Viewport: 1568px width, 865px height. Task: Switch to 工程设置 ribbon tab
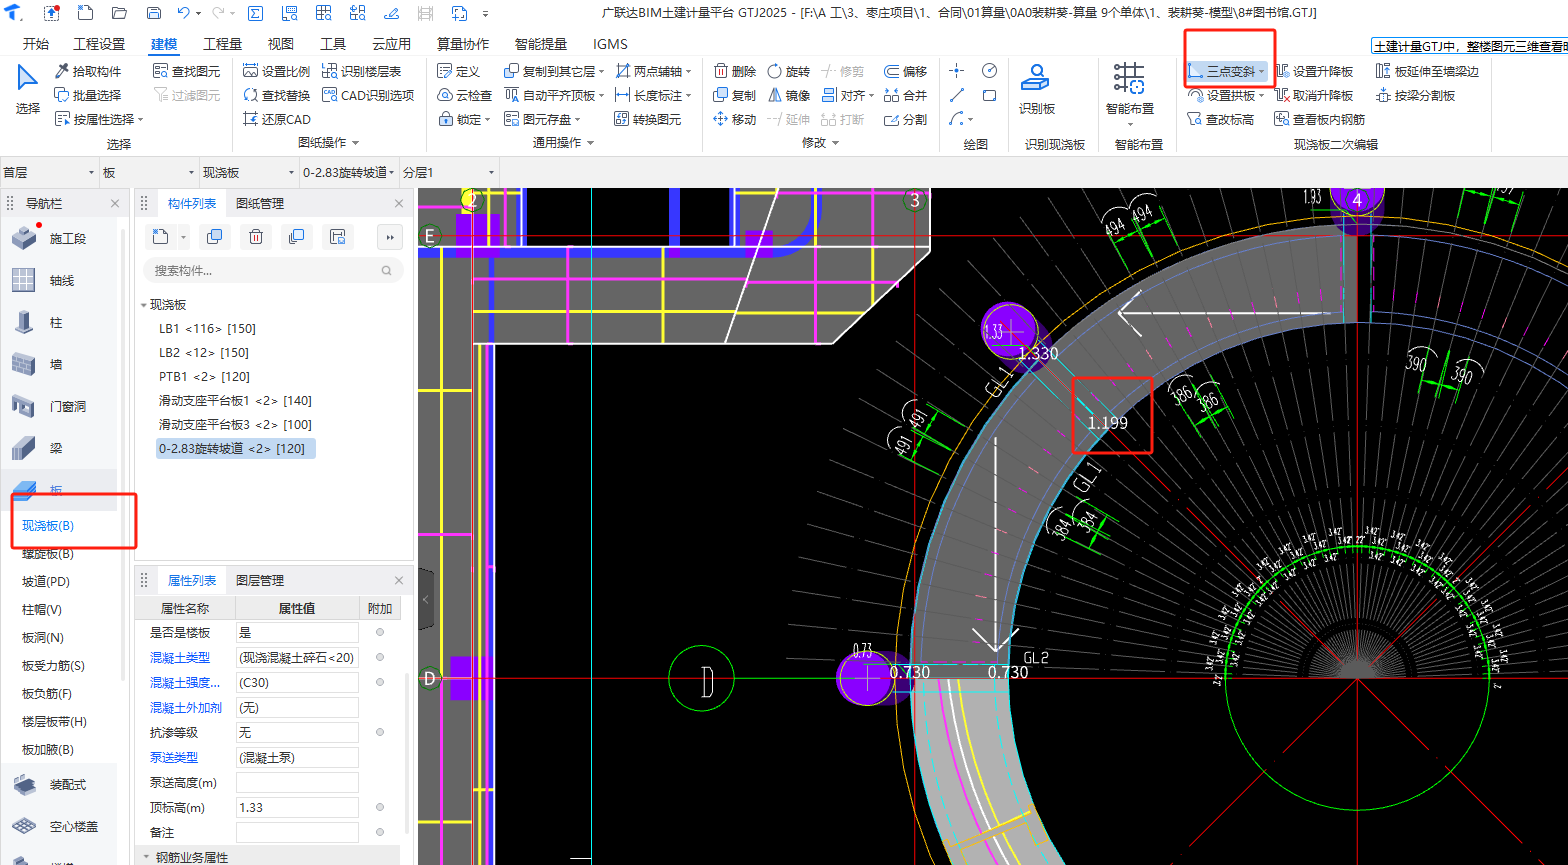[x=99, y=44]
